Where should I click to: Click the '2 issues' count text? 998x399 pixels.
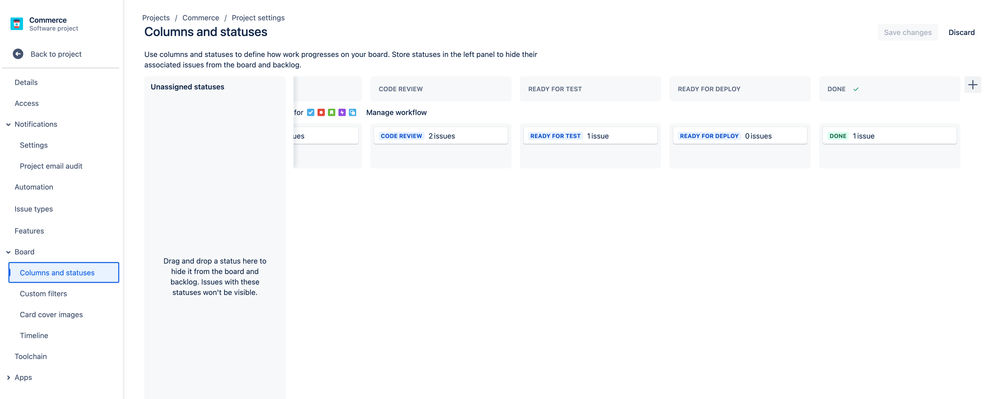pos(442,136)
